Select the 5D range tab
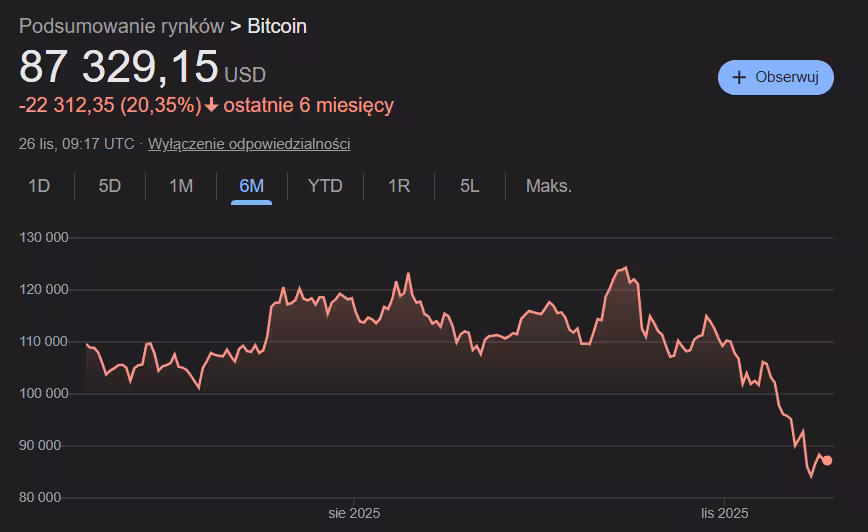The image size is (868, 532). coord(110,186)
